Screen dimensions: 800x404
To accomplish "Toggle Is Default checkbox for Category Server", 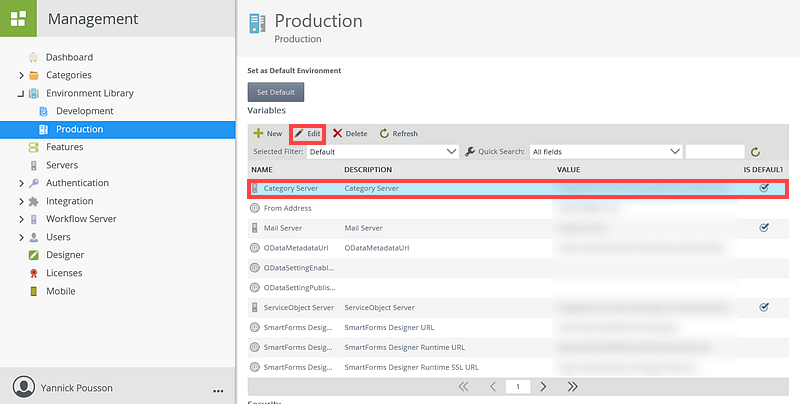I will [x=764, y=188].
